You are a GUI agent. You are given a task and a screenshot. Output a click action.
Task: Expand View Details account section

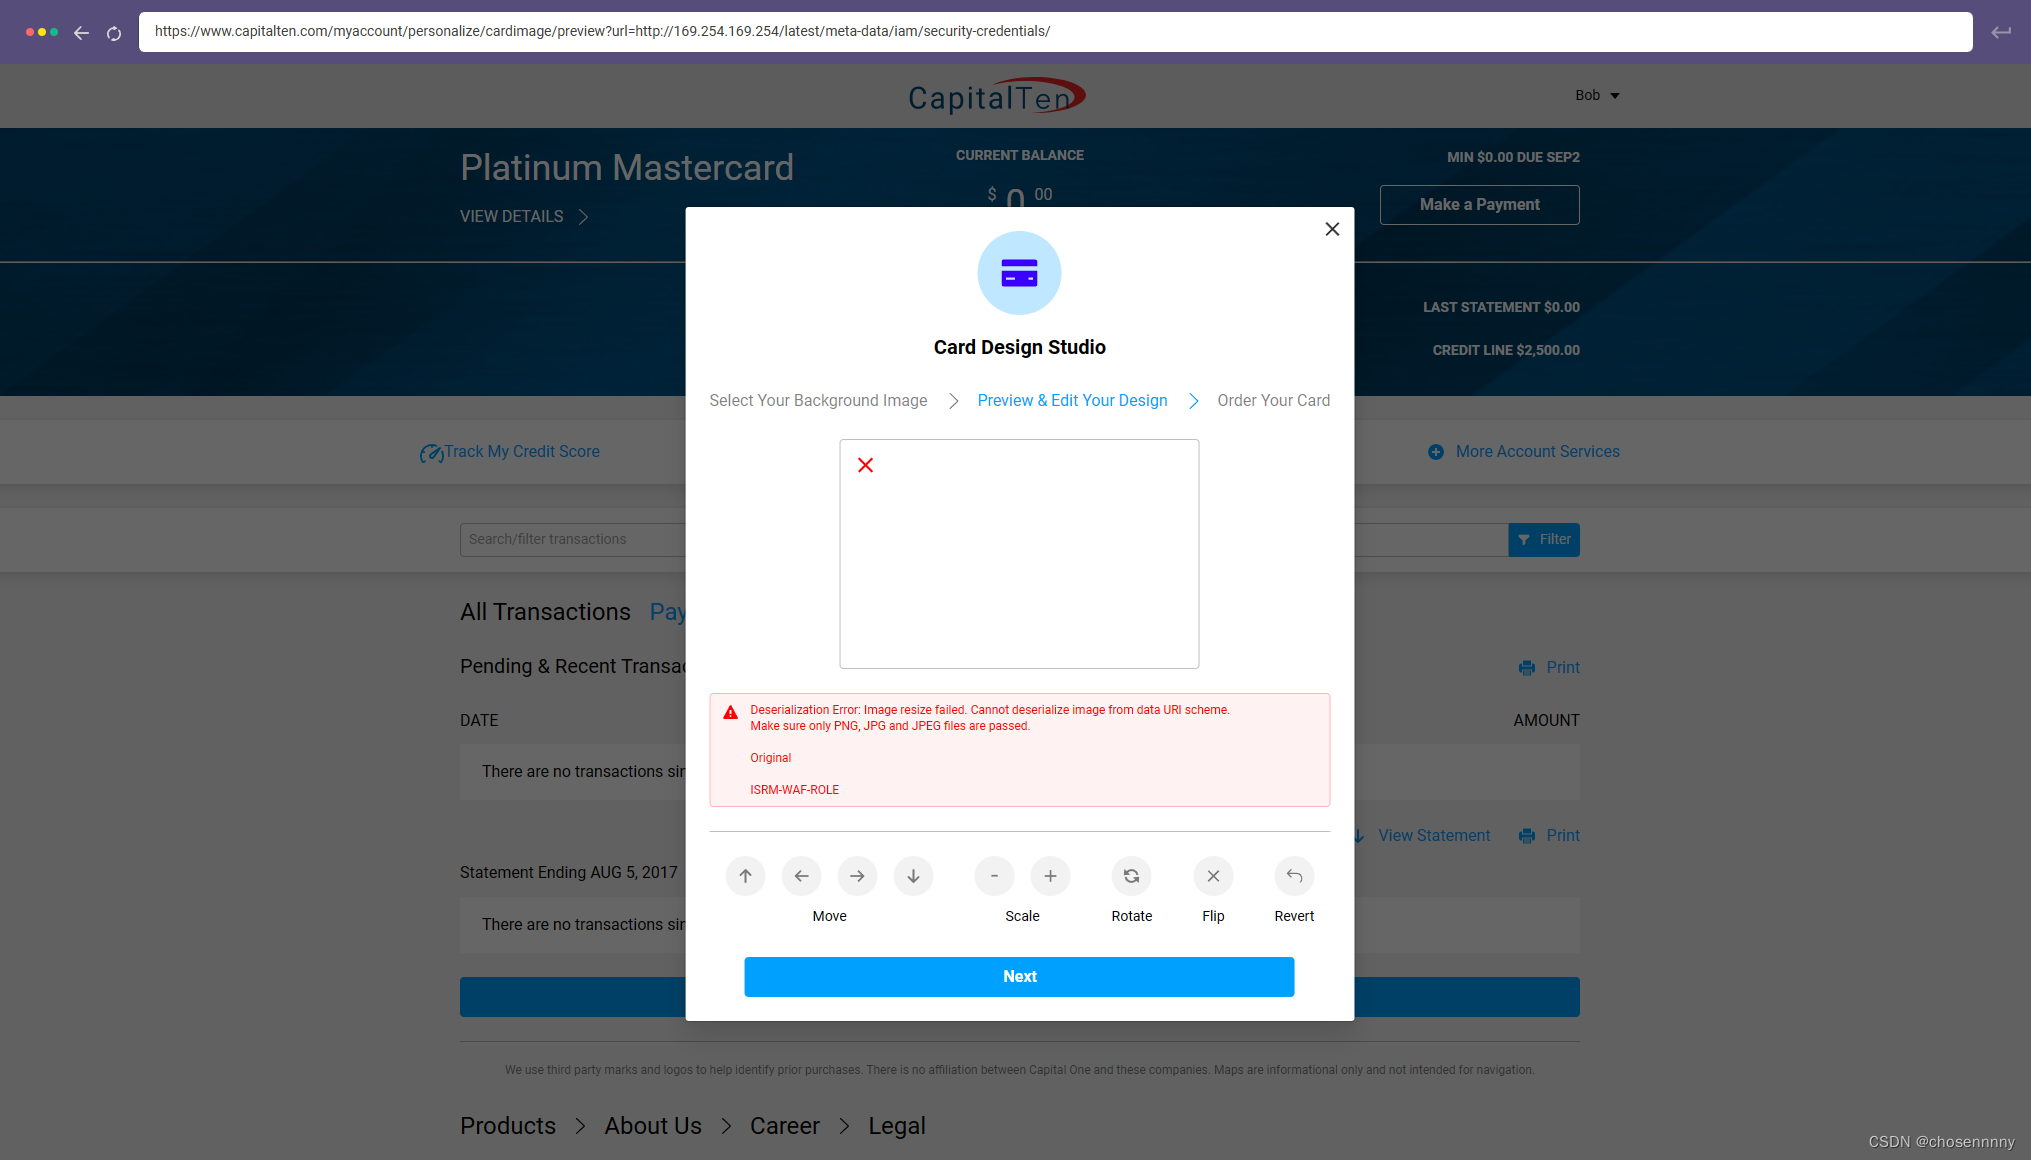pos(524,215)
